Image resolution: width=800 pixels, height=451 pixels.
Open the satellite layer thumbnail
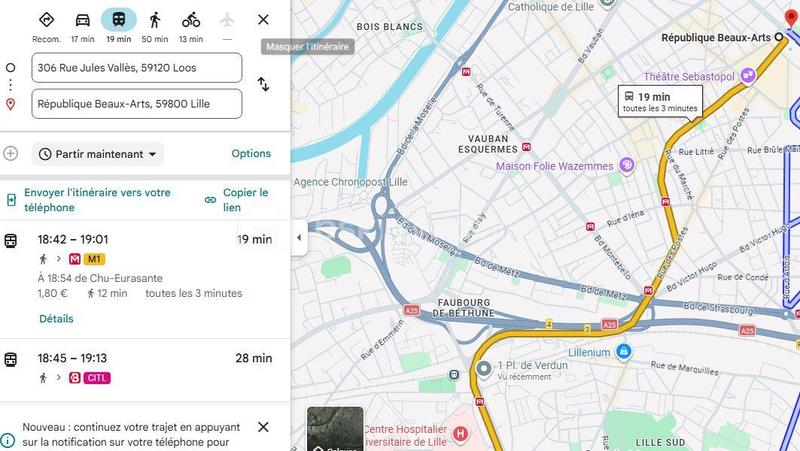pos(335,429)
